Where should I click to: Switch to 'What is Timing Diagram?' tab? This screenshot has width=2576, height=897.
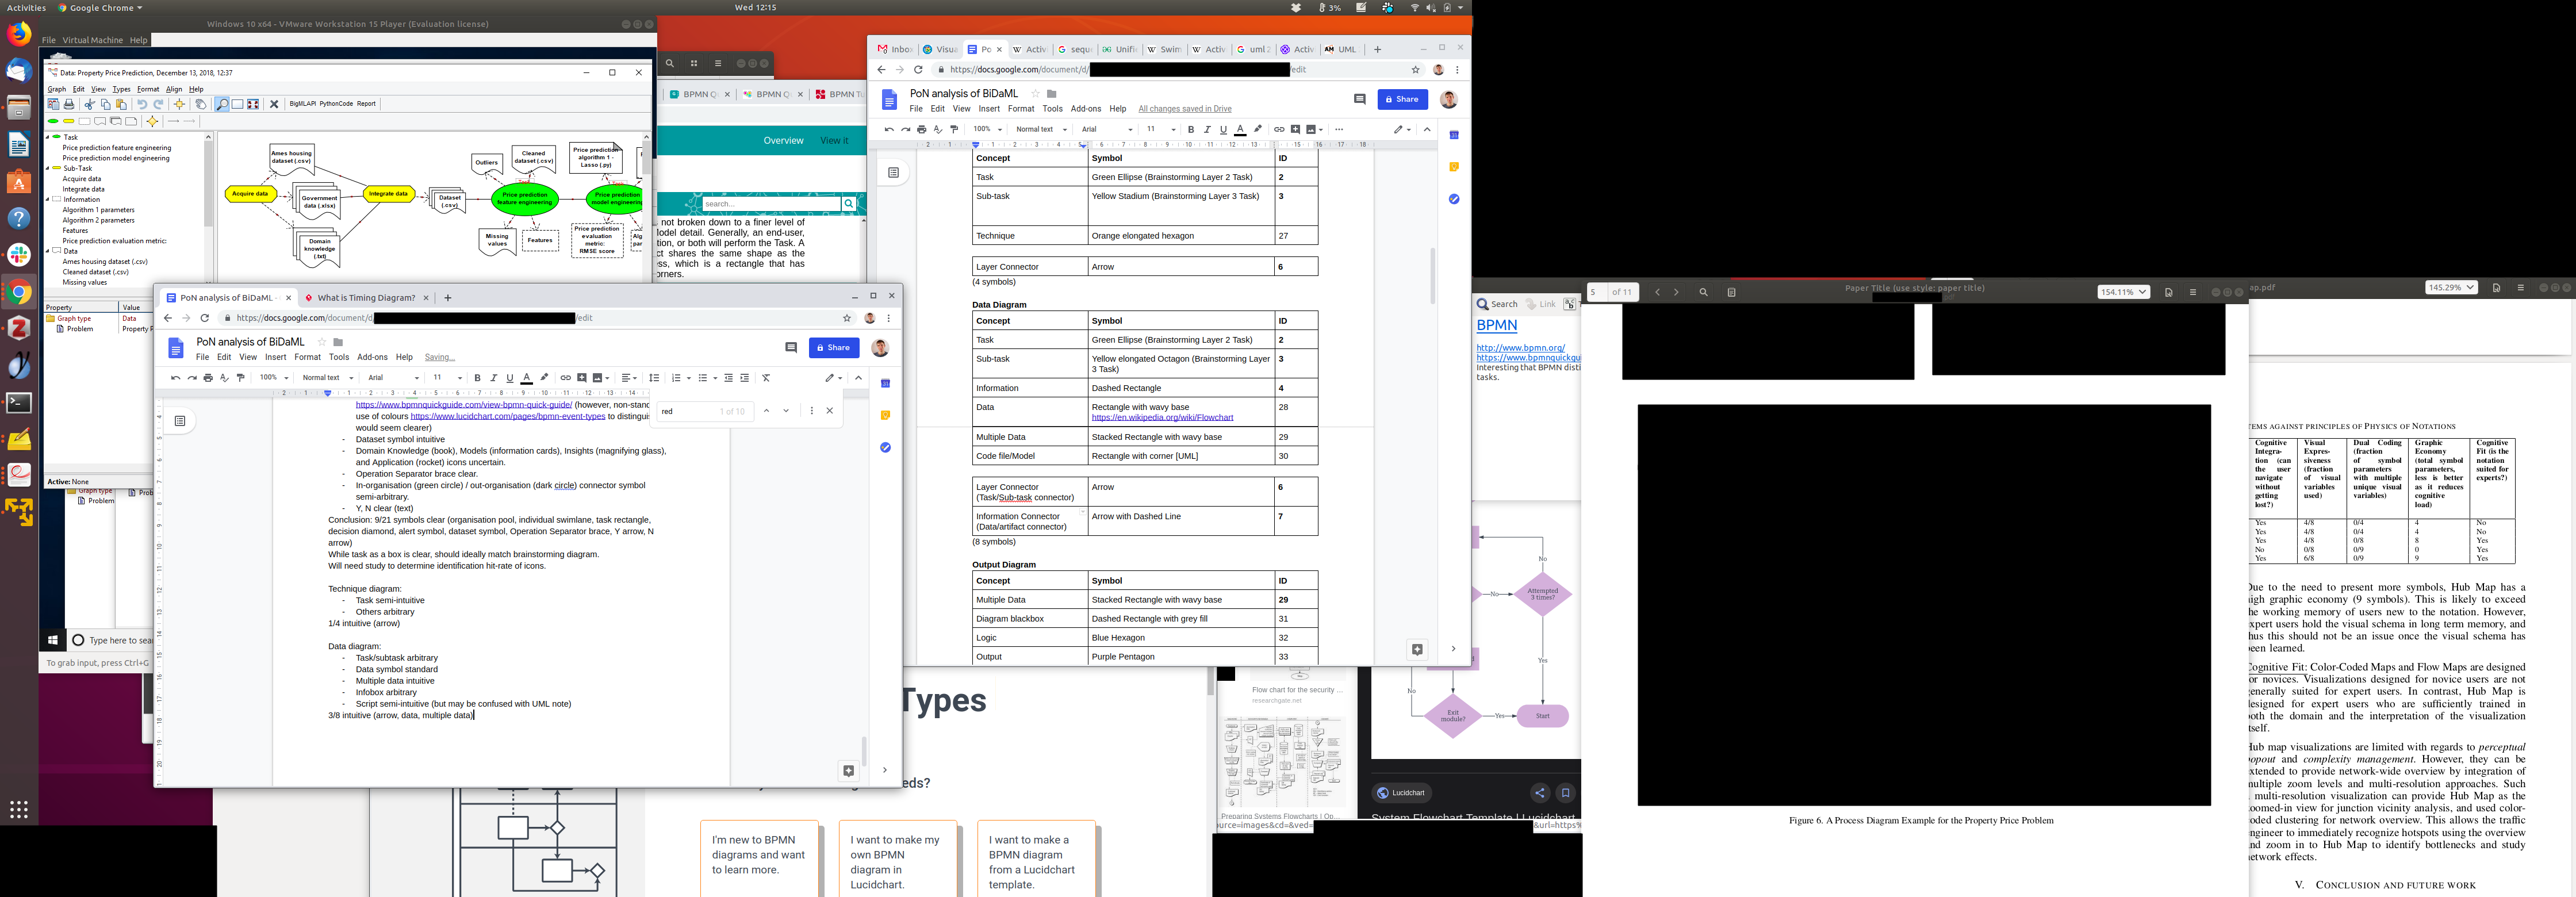pos(366,298)
